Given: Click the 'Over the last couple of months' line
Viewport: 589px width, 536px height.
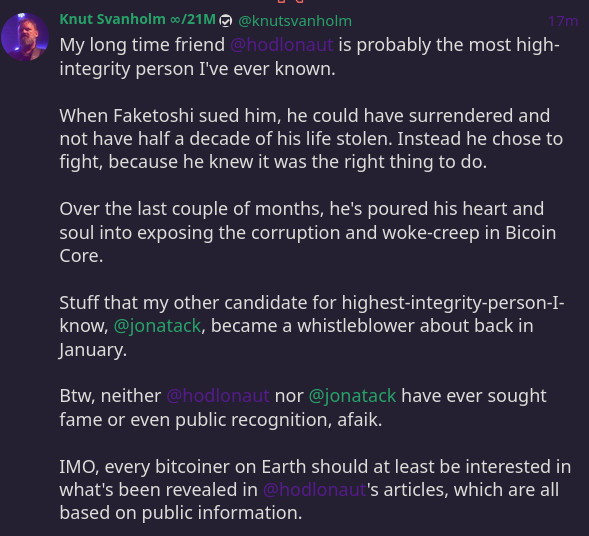Looking at the screenshot, I should (x=302, y=209).
